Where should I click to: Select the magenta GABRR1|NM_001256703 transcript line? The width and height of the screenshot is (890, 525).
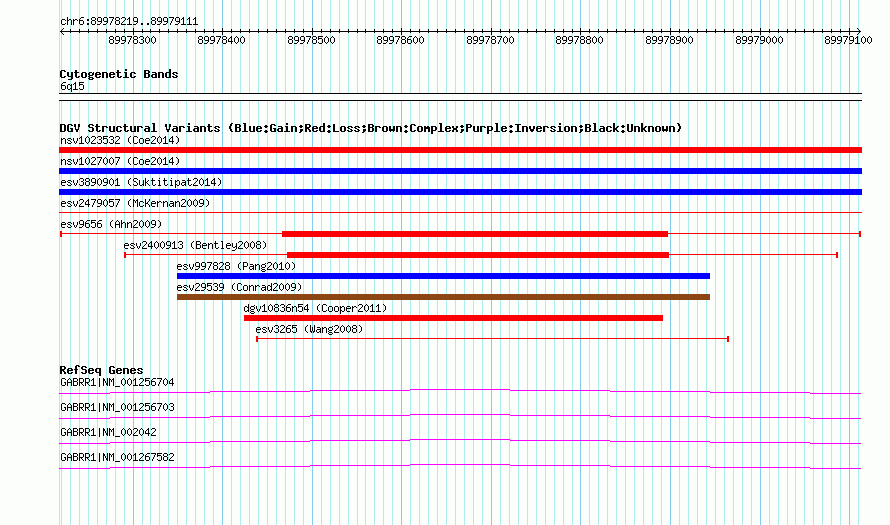coord(460,416)
